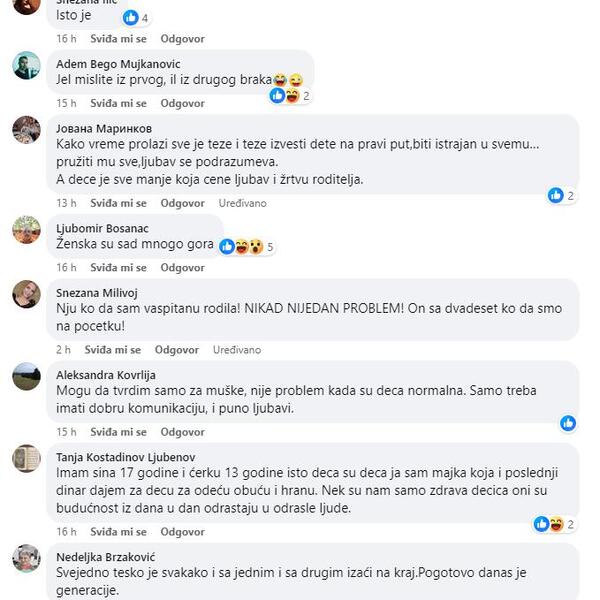Click Snezana Milivoj's profile photo

click(27, 294)
